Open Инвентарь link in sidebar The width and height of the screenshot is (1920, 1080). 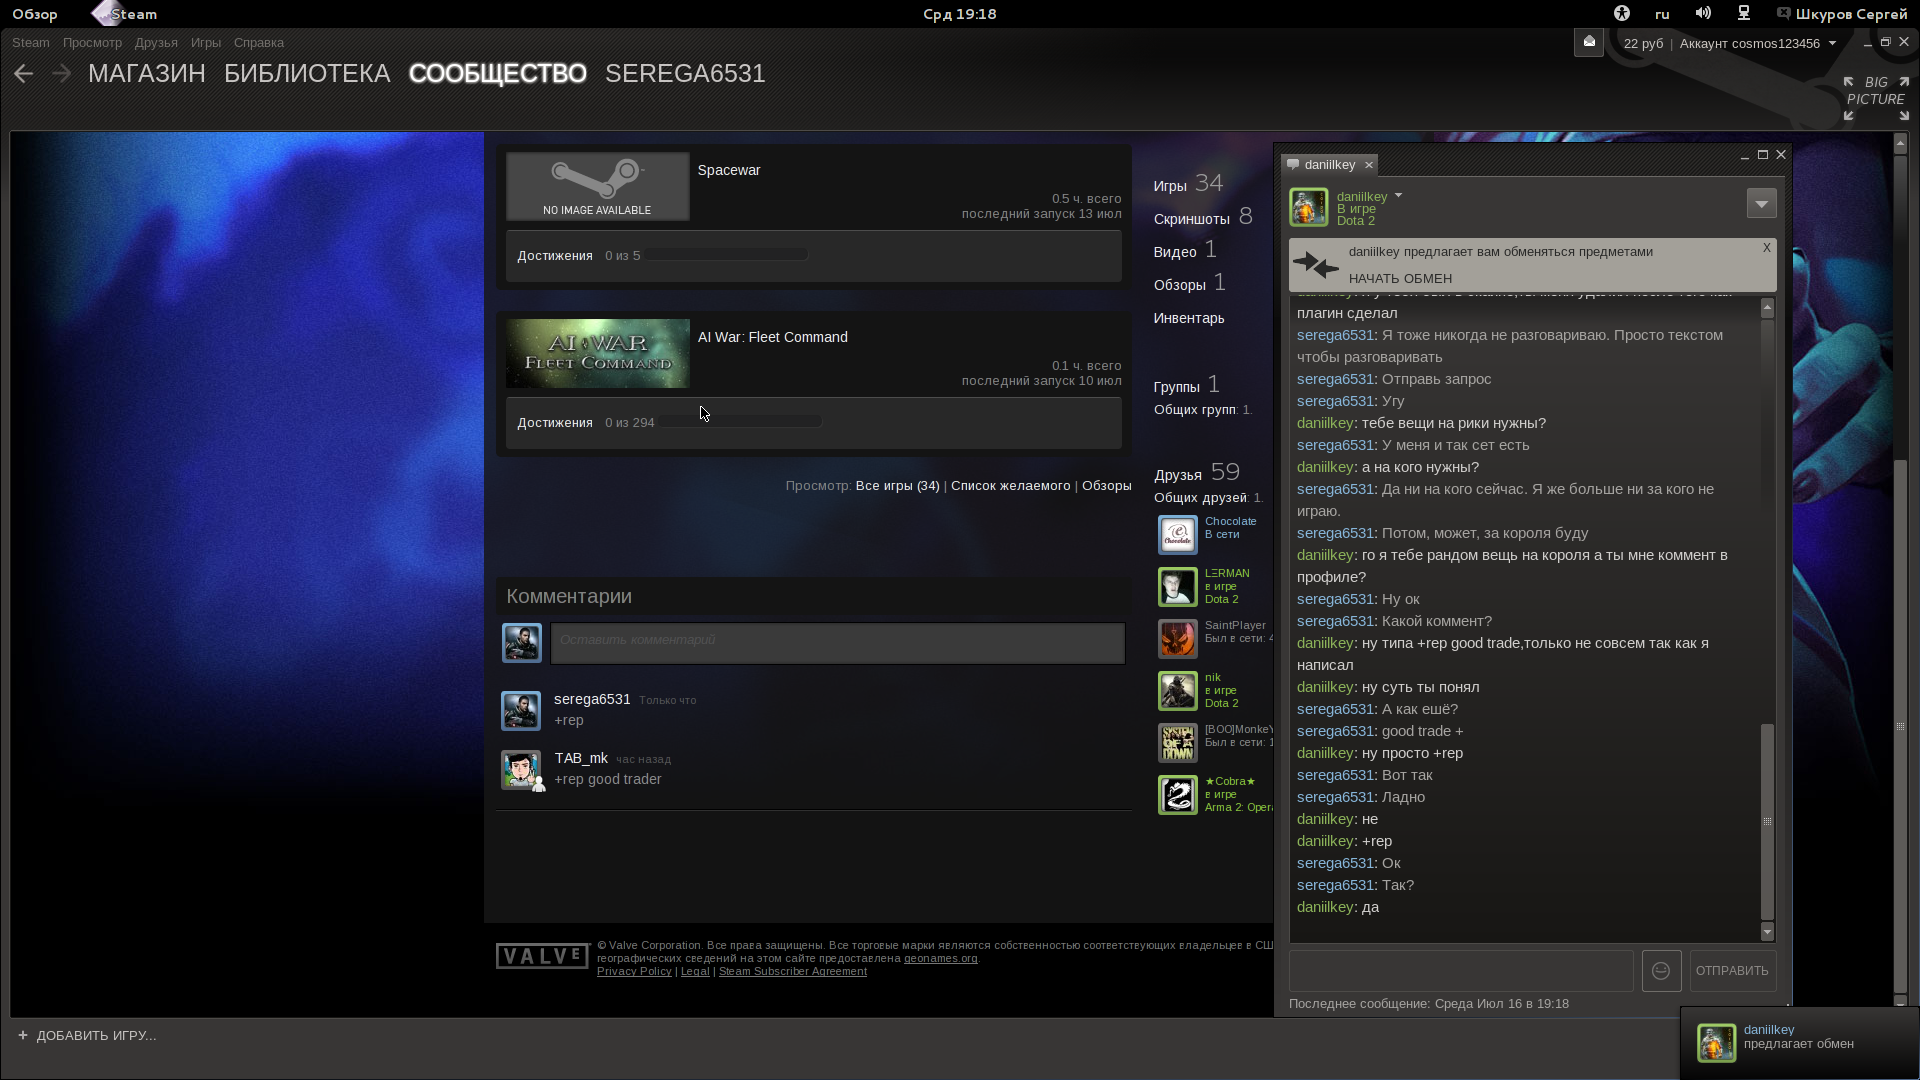(1189, 318)
